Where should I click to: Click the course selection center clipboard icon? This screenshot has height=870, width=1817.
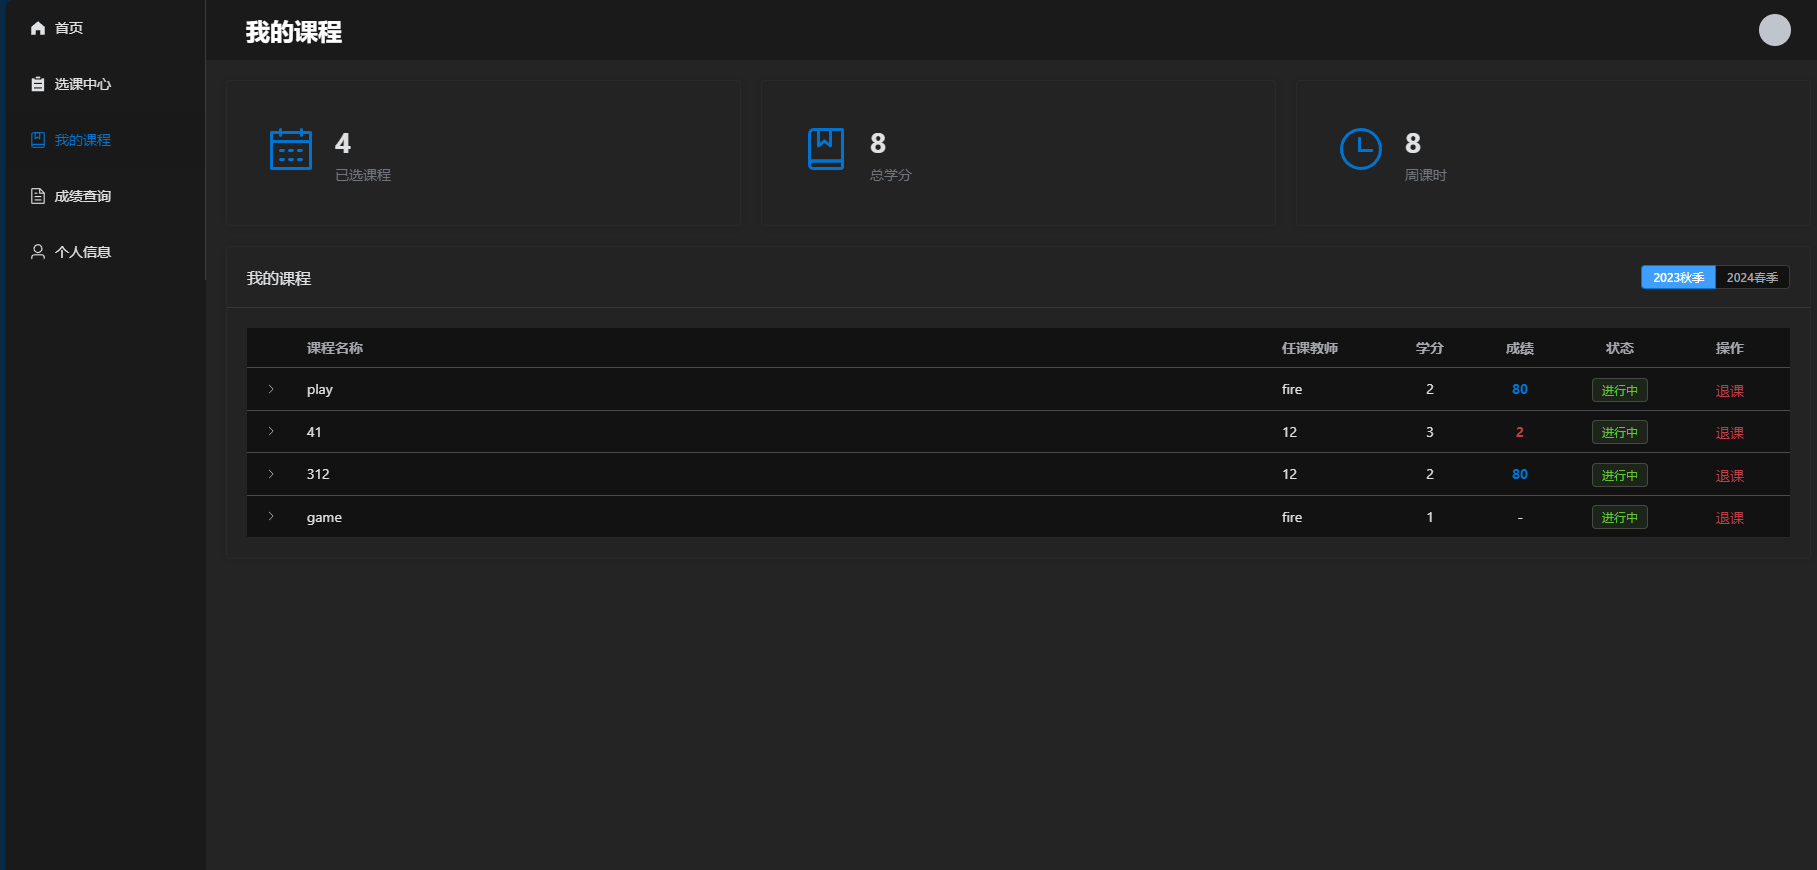38,84
